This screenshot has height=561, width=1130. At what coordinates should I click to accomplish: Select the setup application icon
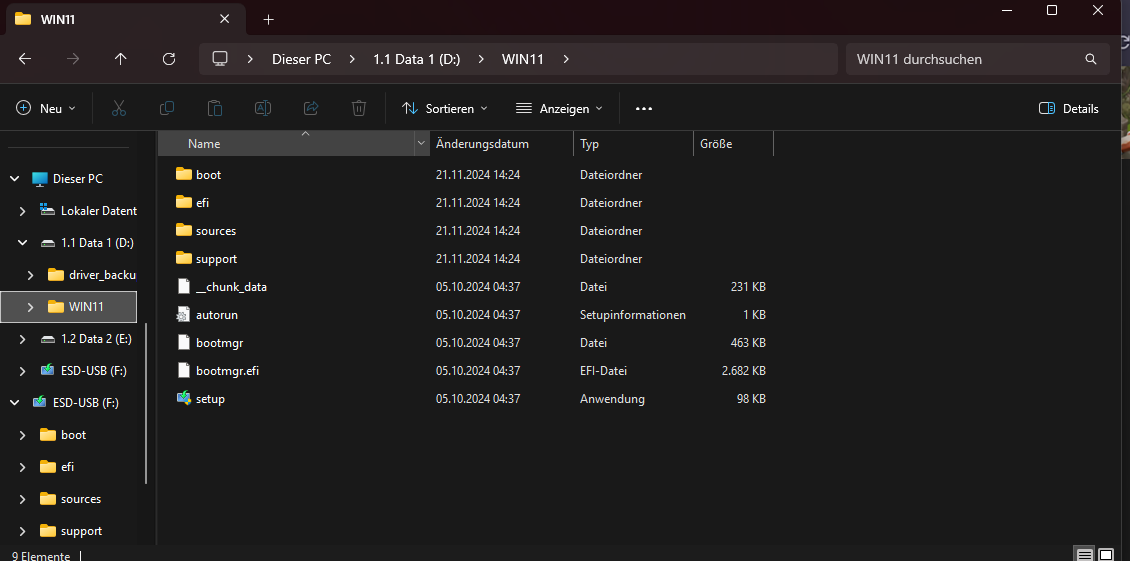184,398
